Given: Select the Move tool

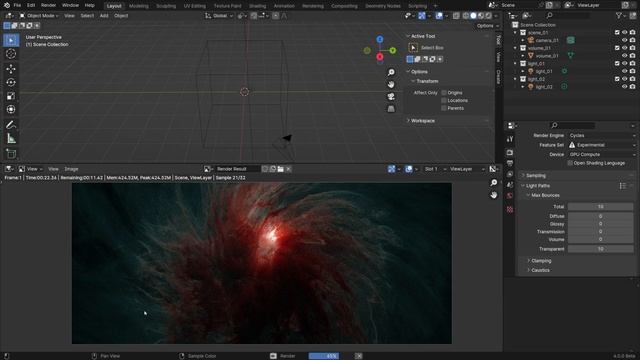Looking at the screenshot, I should [11, 69].
